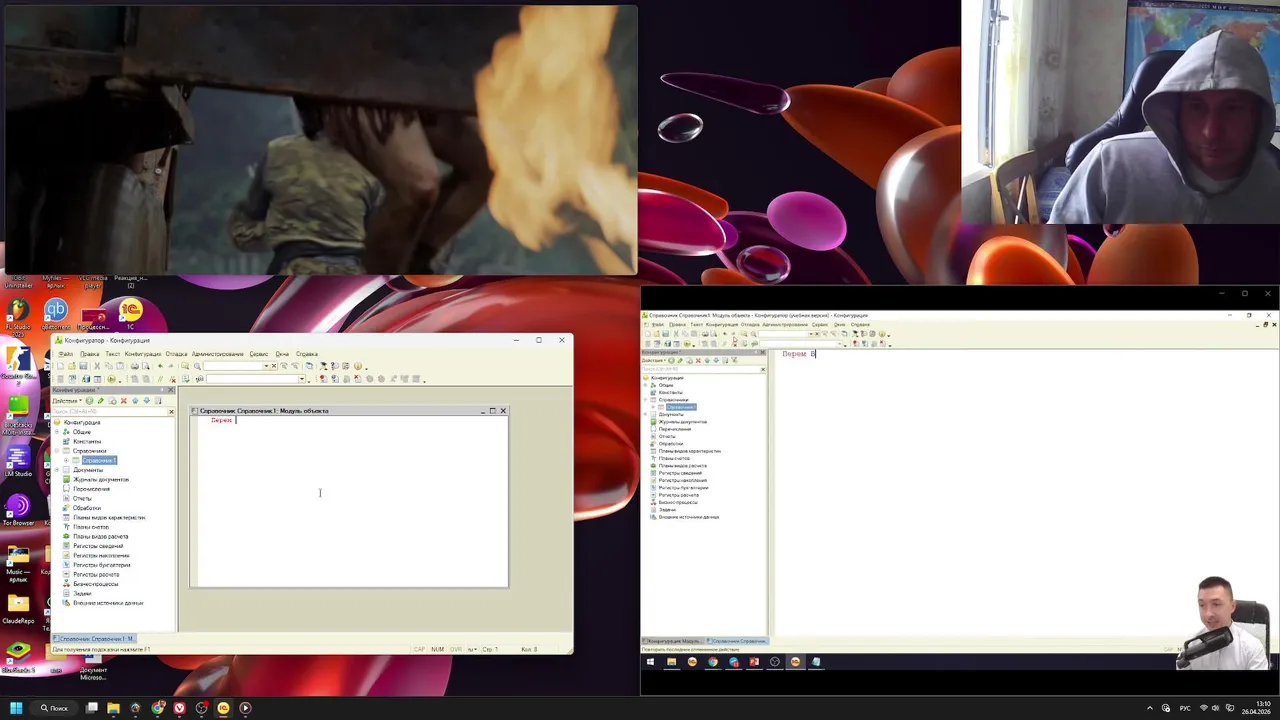Screen dimensions: 1280x720
Task: Click pencil Edit icon in configuration panel
Action: pos(101,401)
